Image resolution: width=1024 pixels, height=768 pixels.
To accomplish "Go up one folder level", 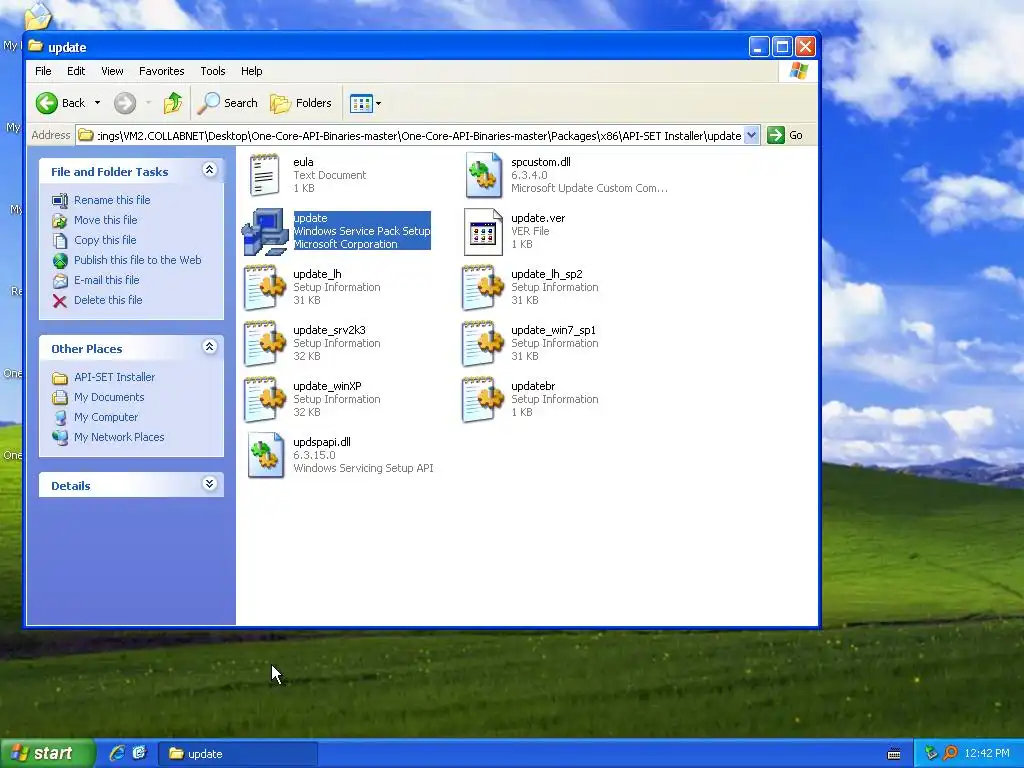I will tap(173, 103).
